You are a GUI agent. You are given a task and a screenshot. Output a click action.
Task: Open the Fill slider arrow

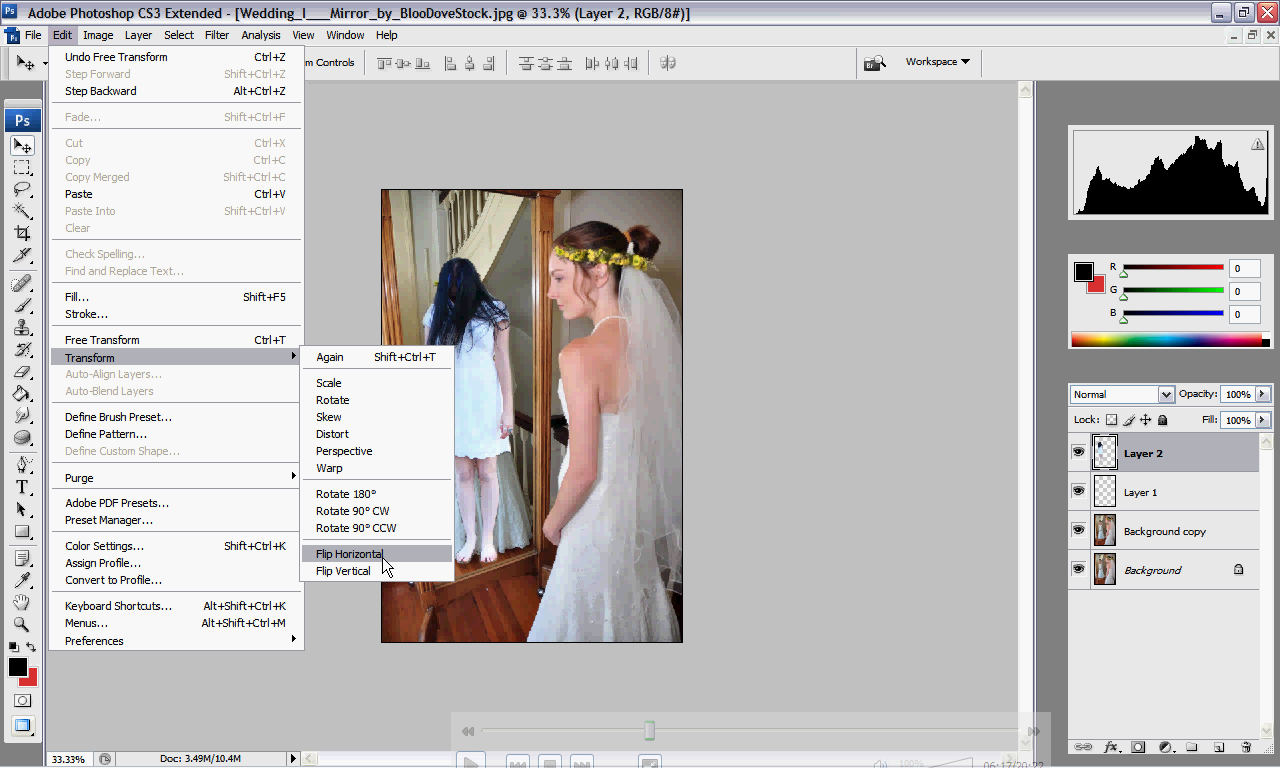[1263, 420]
